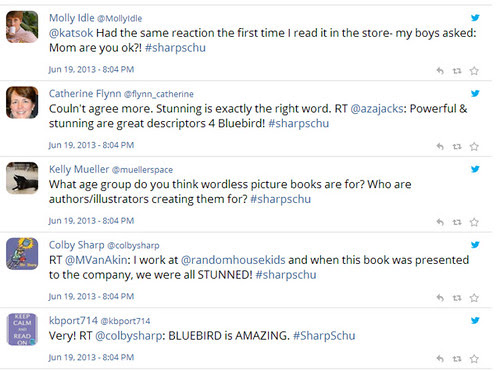Reply to kbport714's tweet

pos(440,359)
